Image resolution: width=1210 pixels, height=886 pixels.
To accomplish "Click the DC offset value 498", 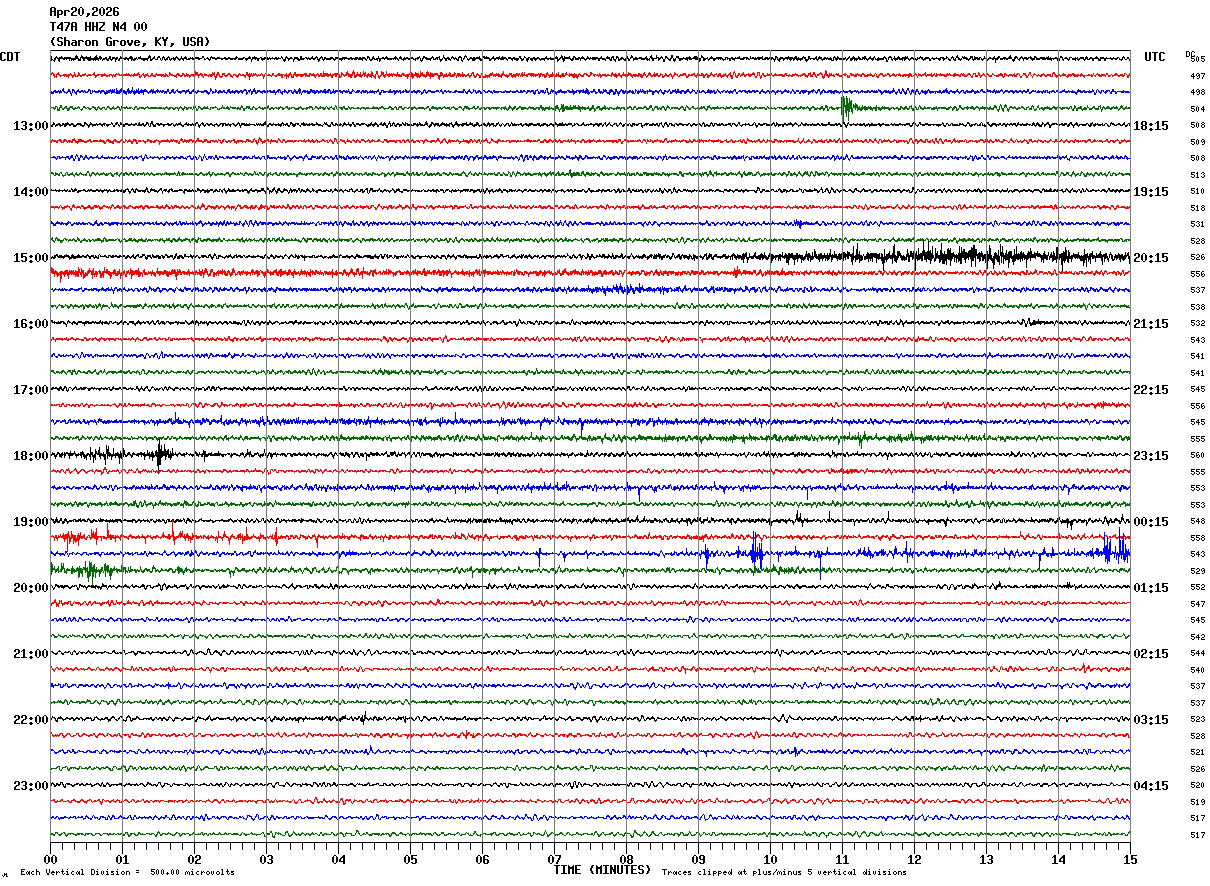I will [1197, 92].
